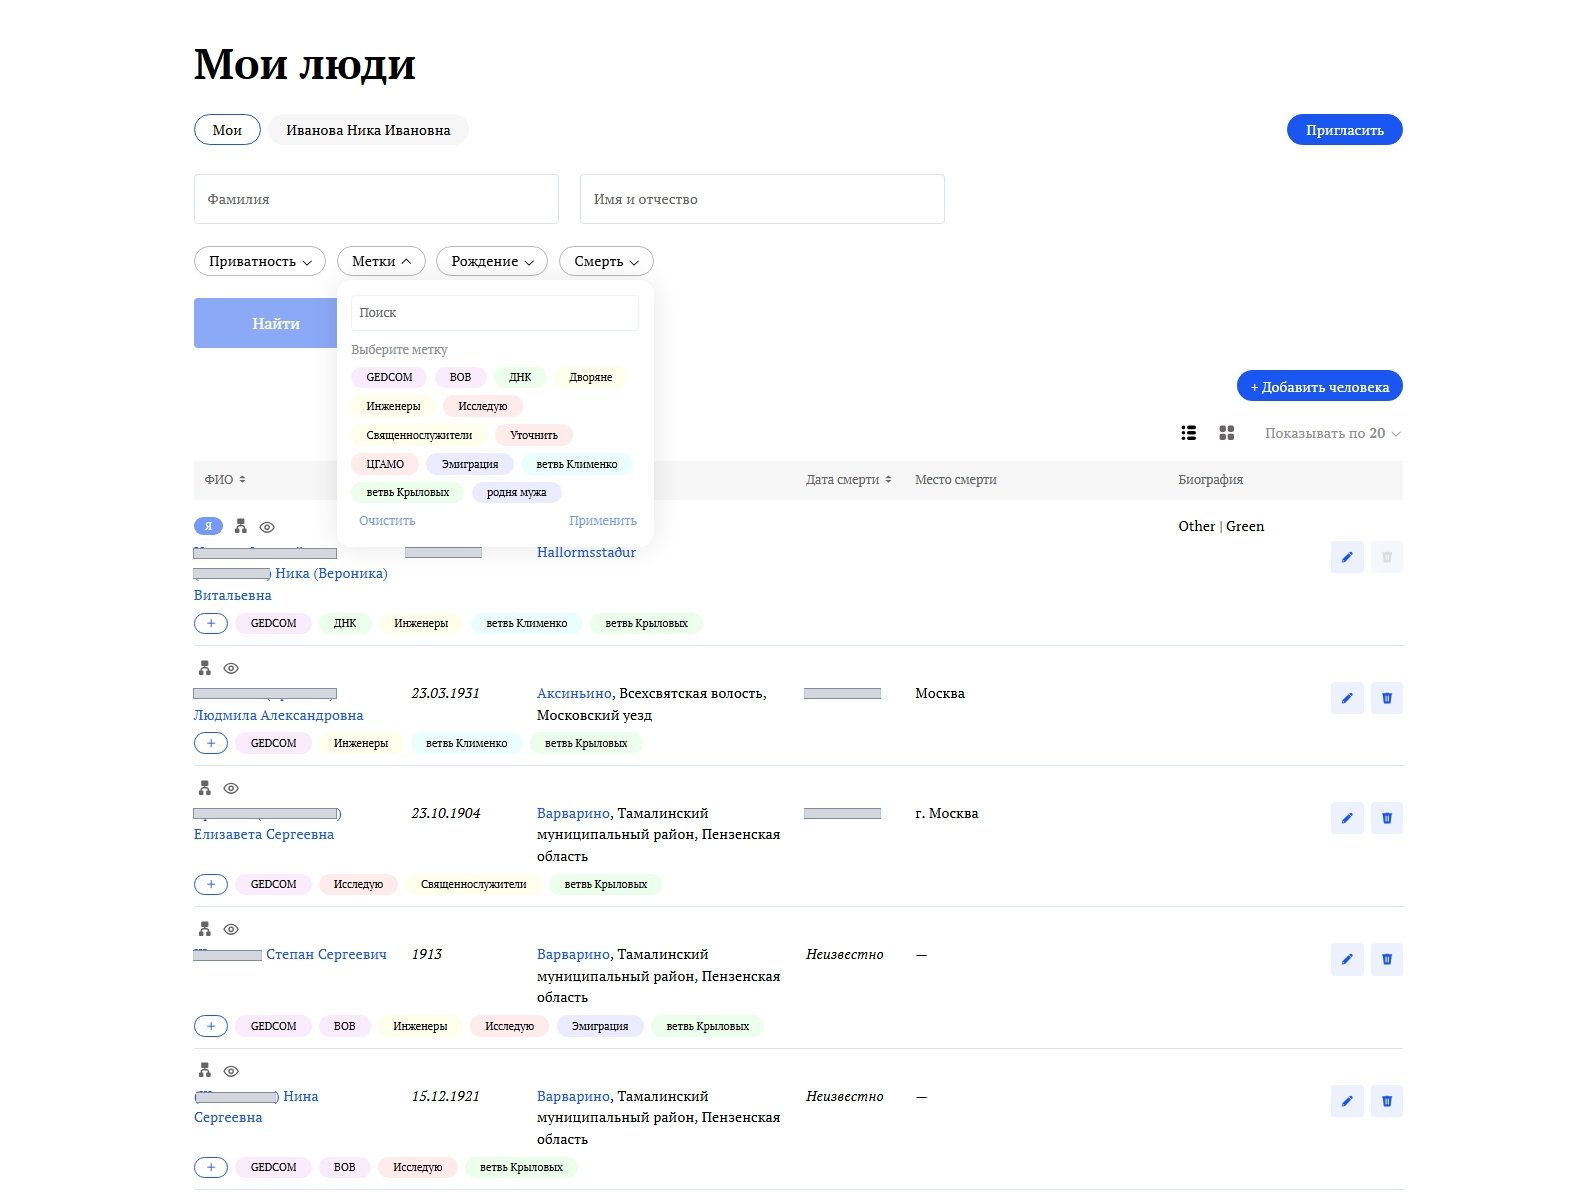
Task: Click pencil icon for Степан Сергеевич row
Action: (1346, 959)
